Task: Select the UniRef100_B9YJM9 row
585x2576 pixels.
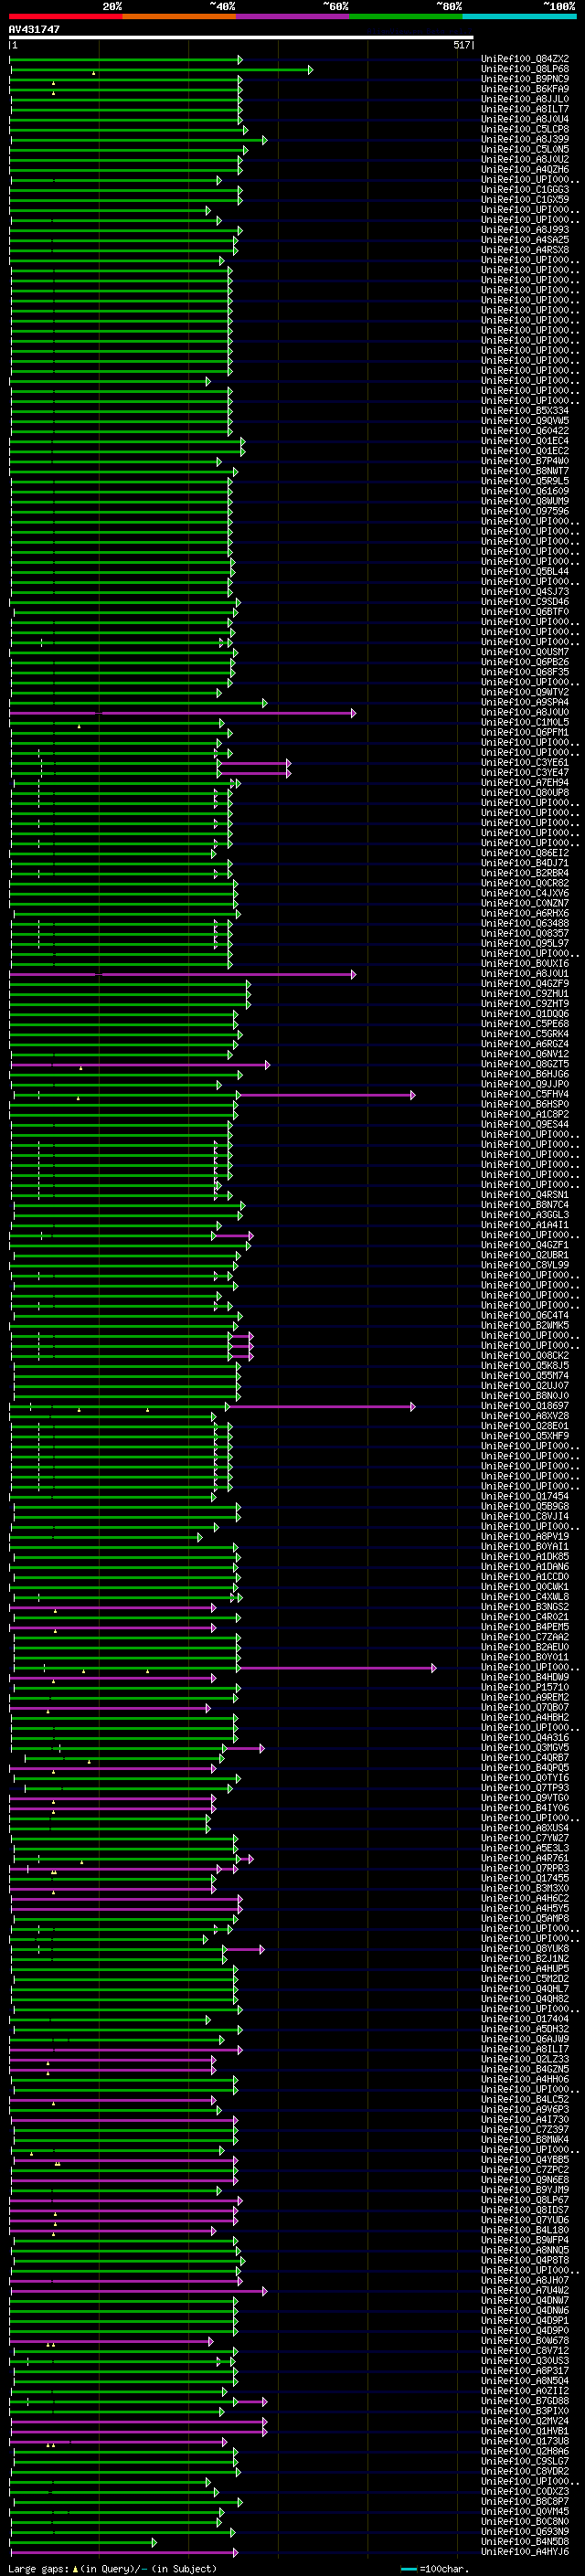Action: (x=525, y=2190)
